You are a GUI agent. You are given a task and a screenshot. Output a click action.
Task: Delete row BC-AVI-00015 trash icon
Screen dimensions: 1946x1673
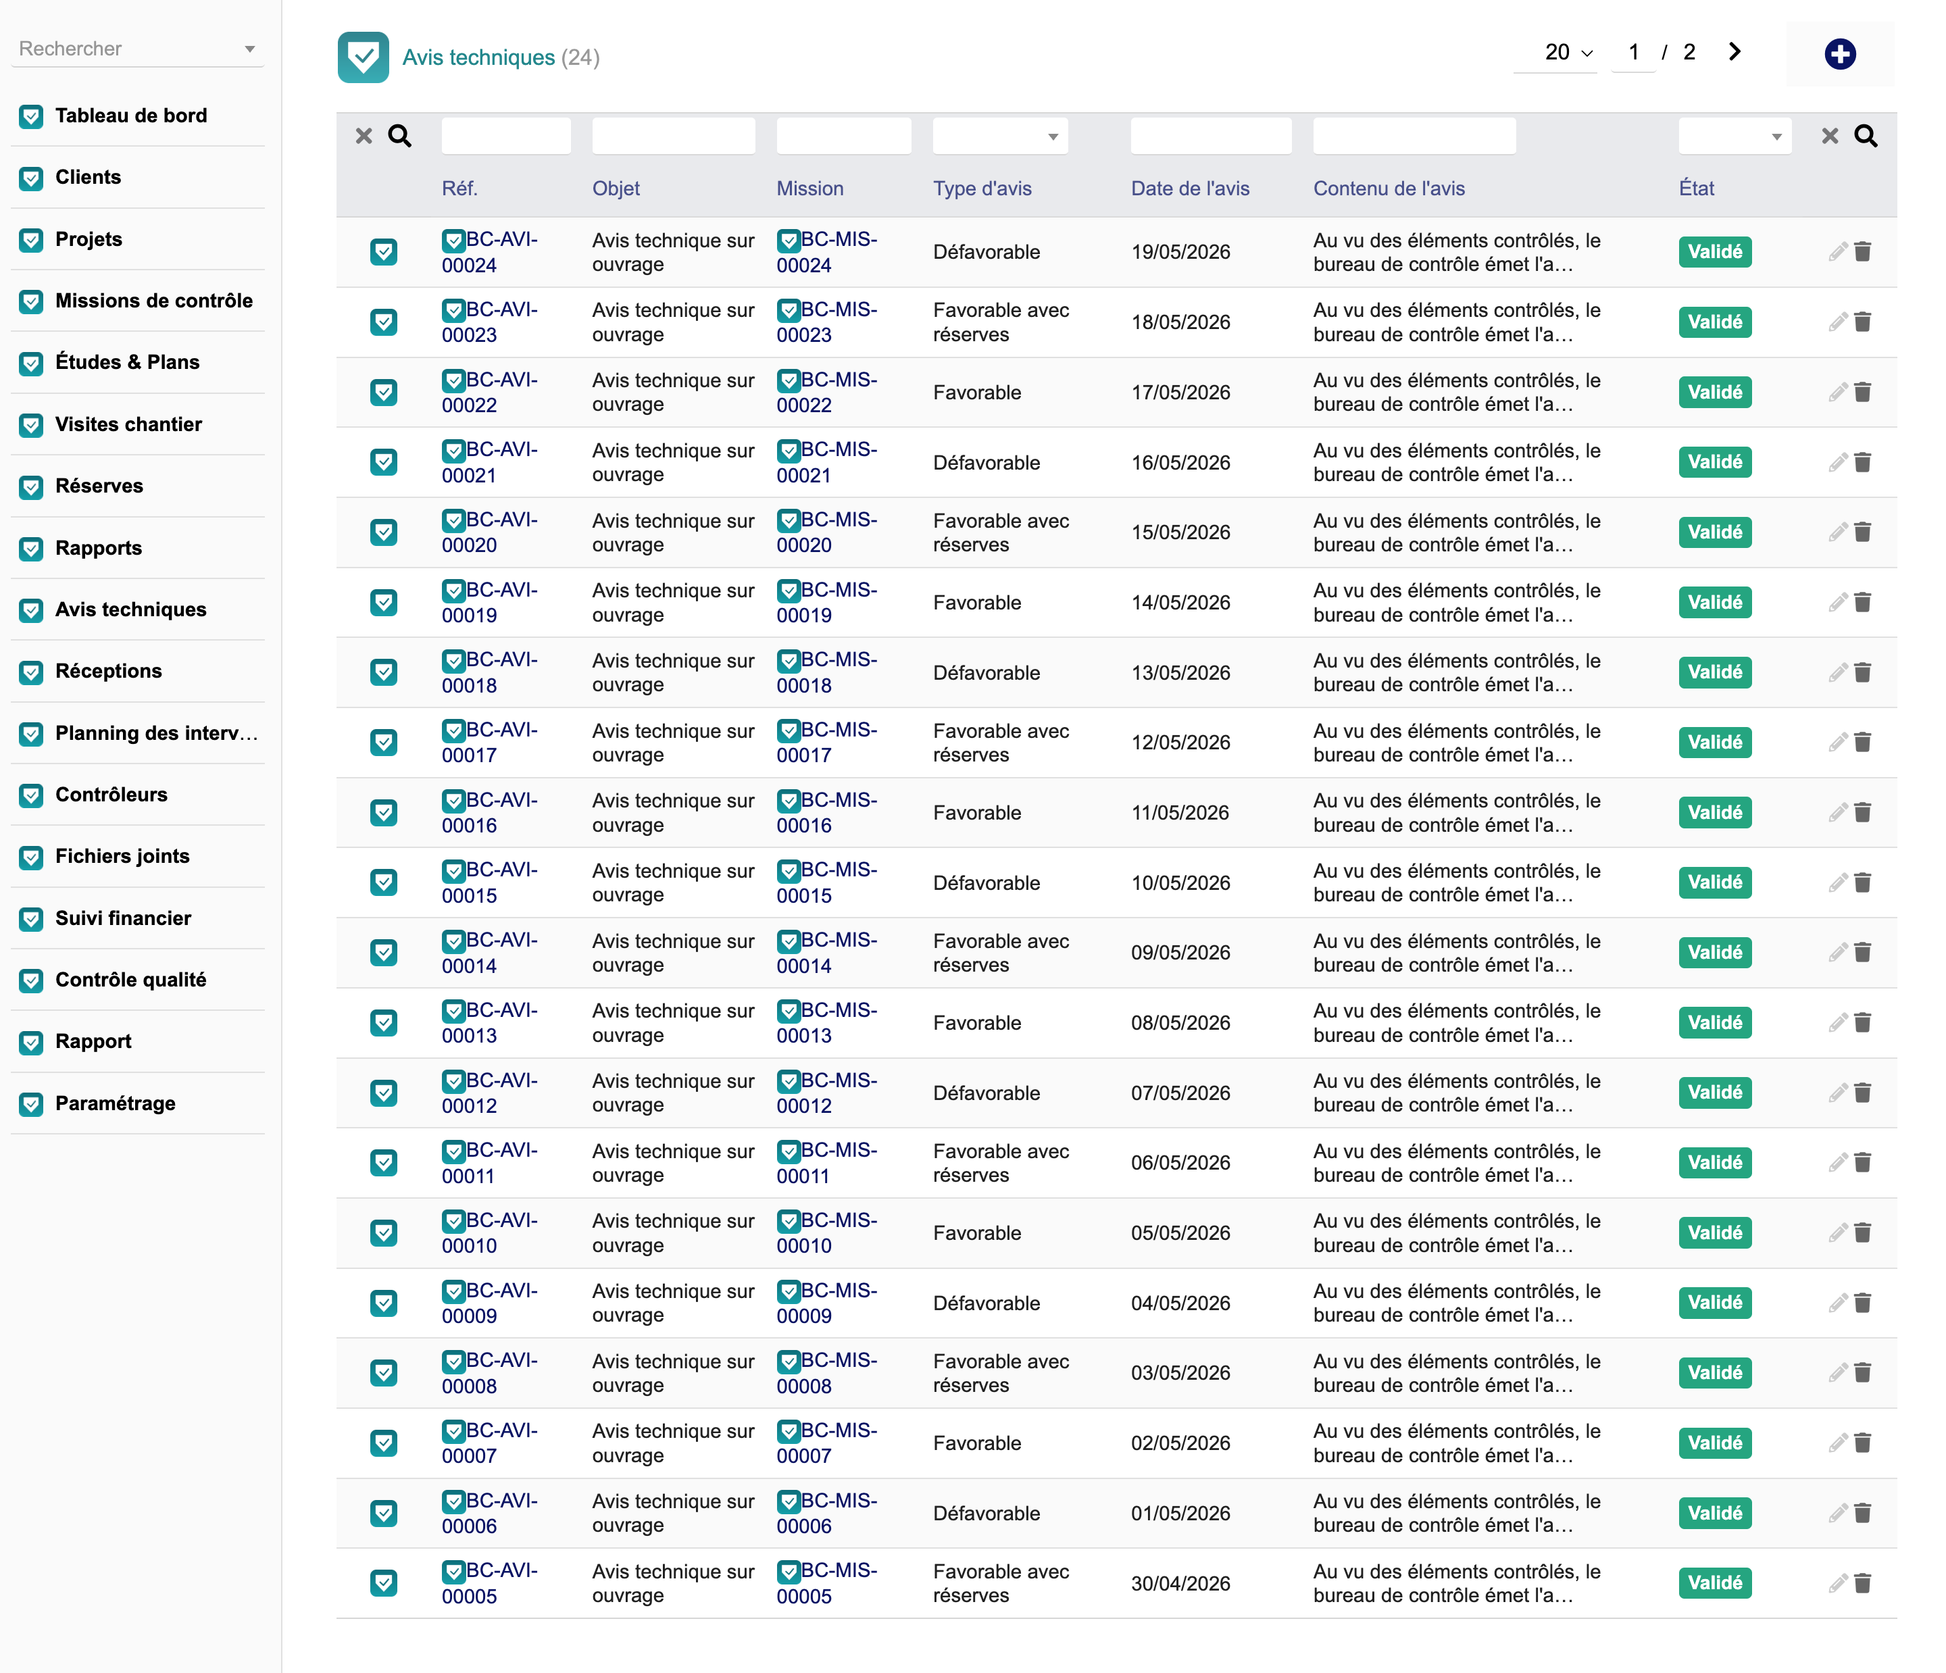(1863, 882)
